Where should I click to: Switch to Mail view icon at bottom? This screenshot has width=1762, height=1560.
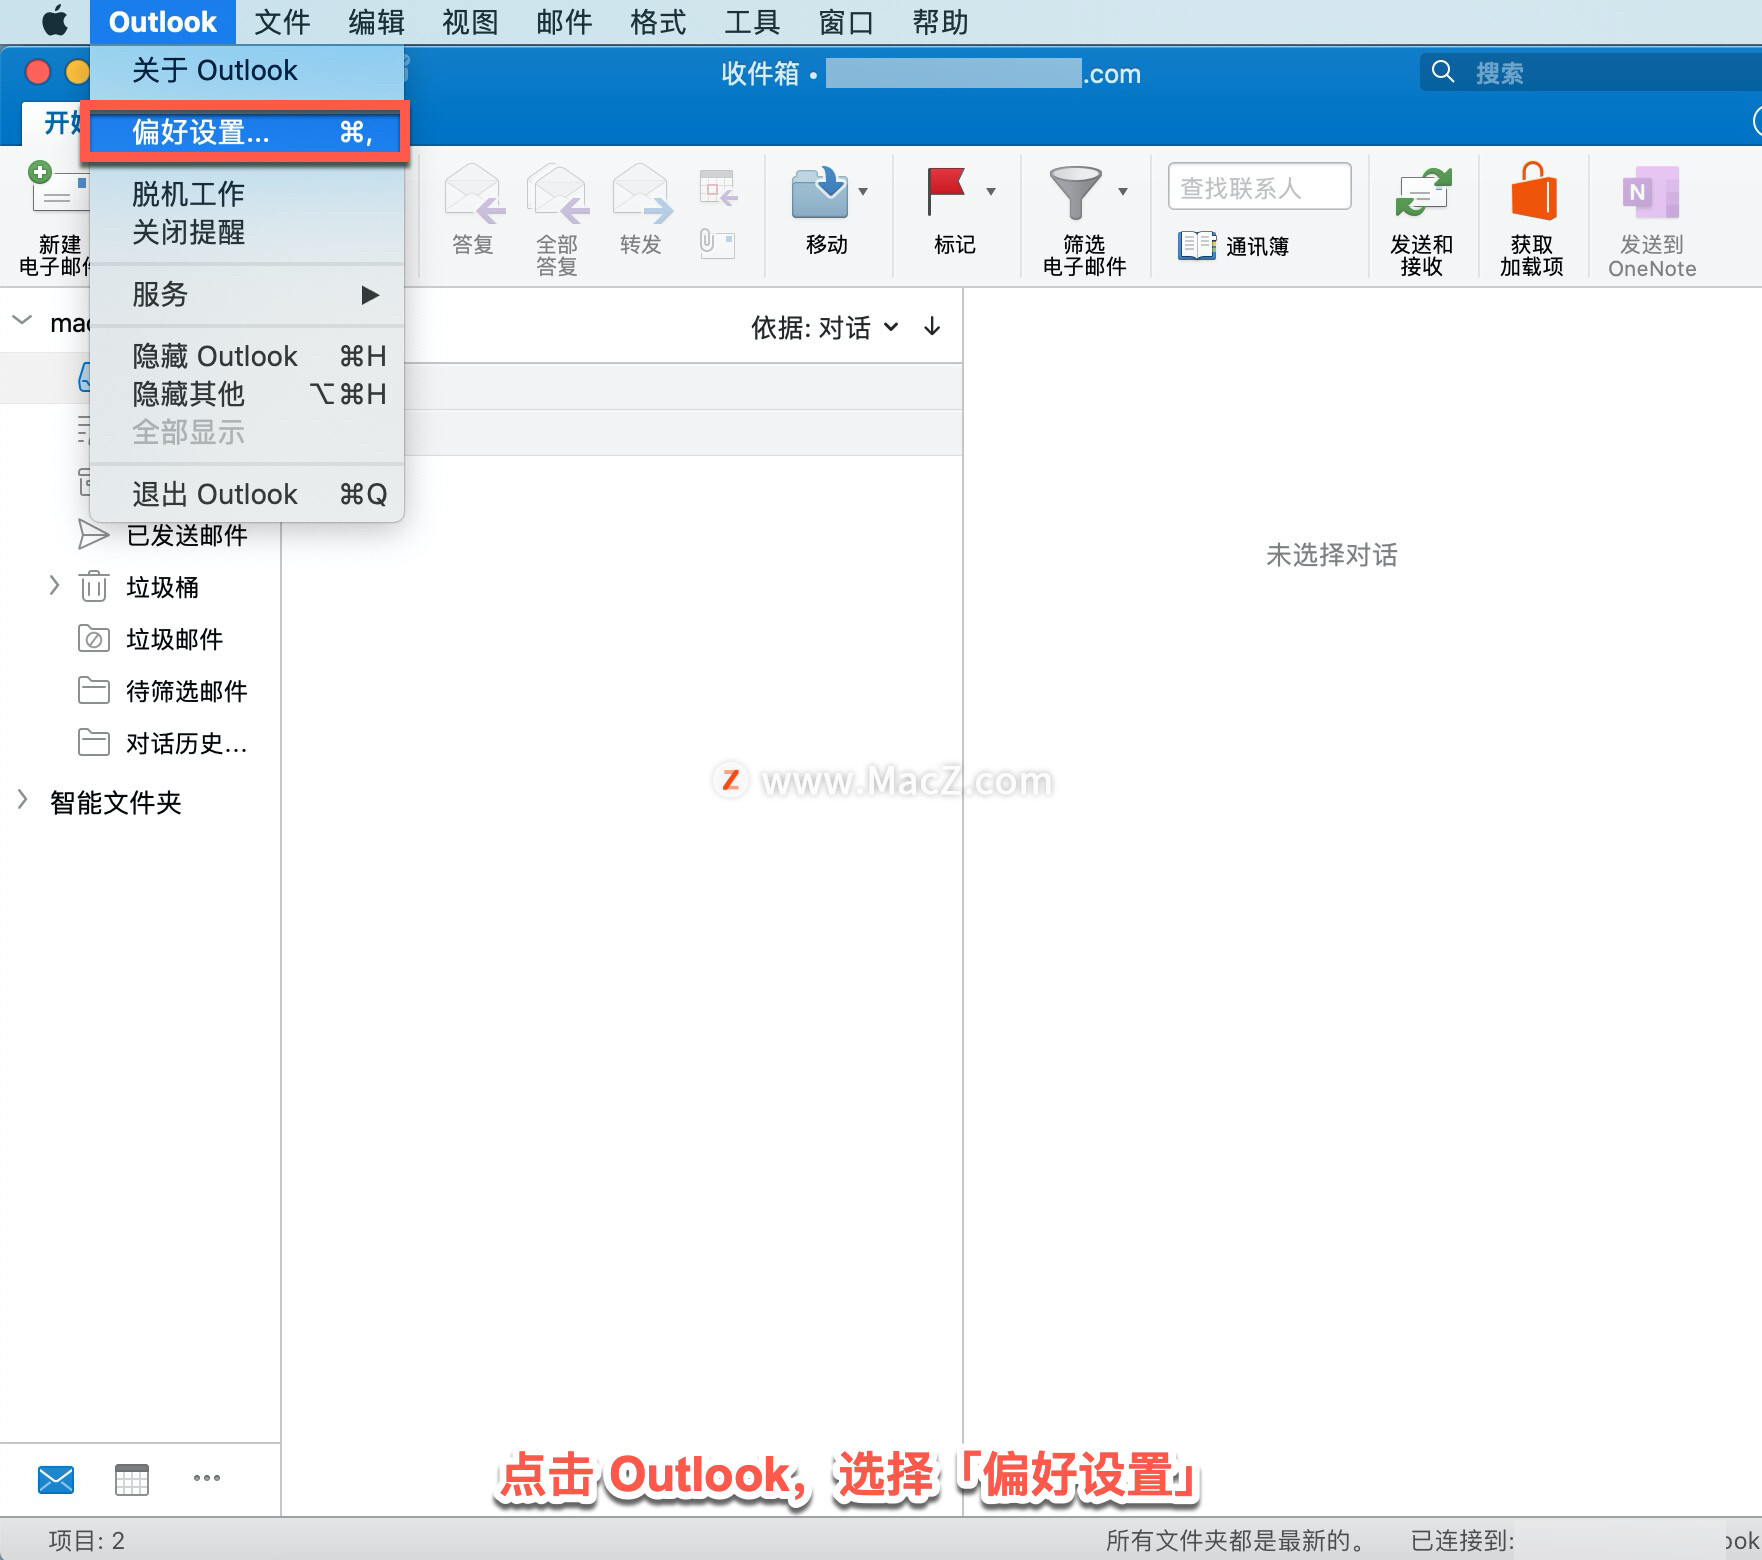pyautogui.click(x=56, y=1479)
